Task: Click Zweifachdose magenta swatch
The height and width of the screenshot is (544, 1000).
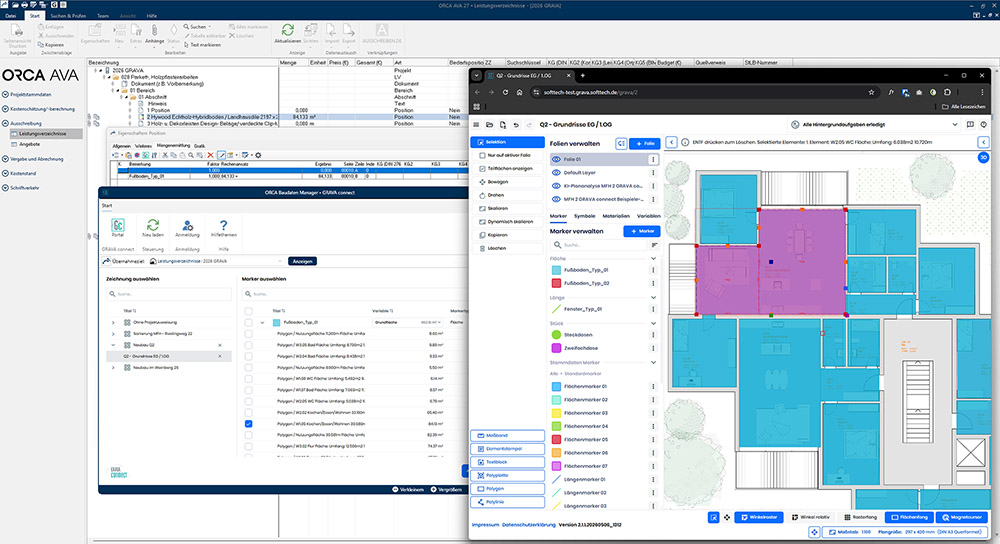Action: coord(556,348)
